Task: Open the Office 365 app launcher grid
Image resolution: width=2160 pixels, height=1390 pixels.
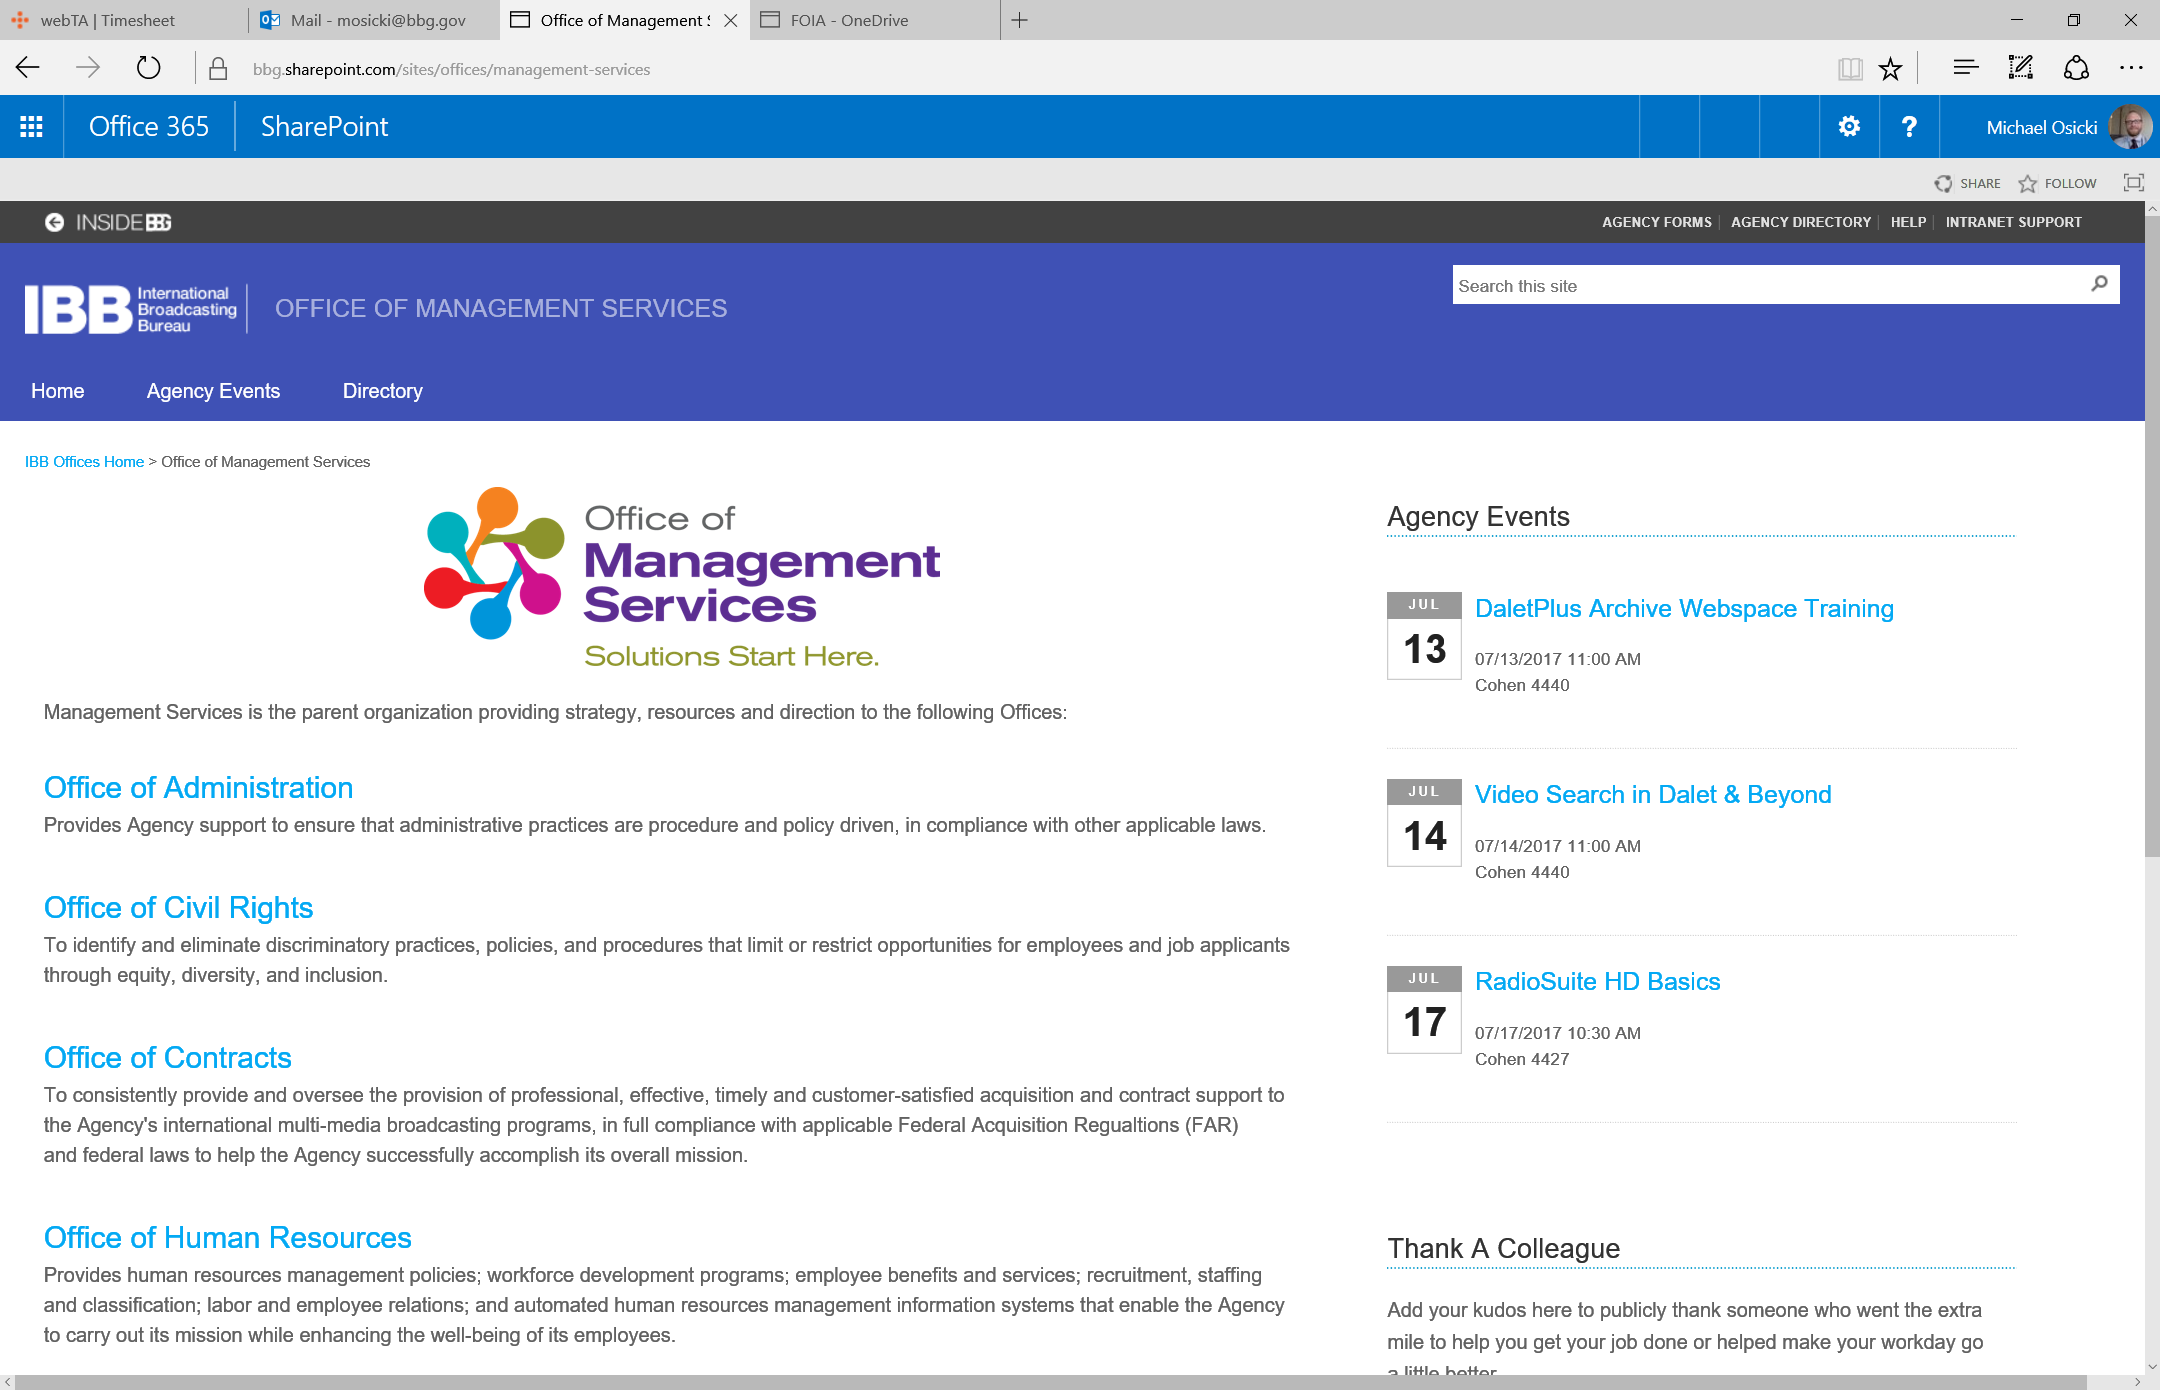Action: coord(31,127)
